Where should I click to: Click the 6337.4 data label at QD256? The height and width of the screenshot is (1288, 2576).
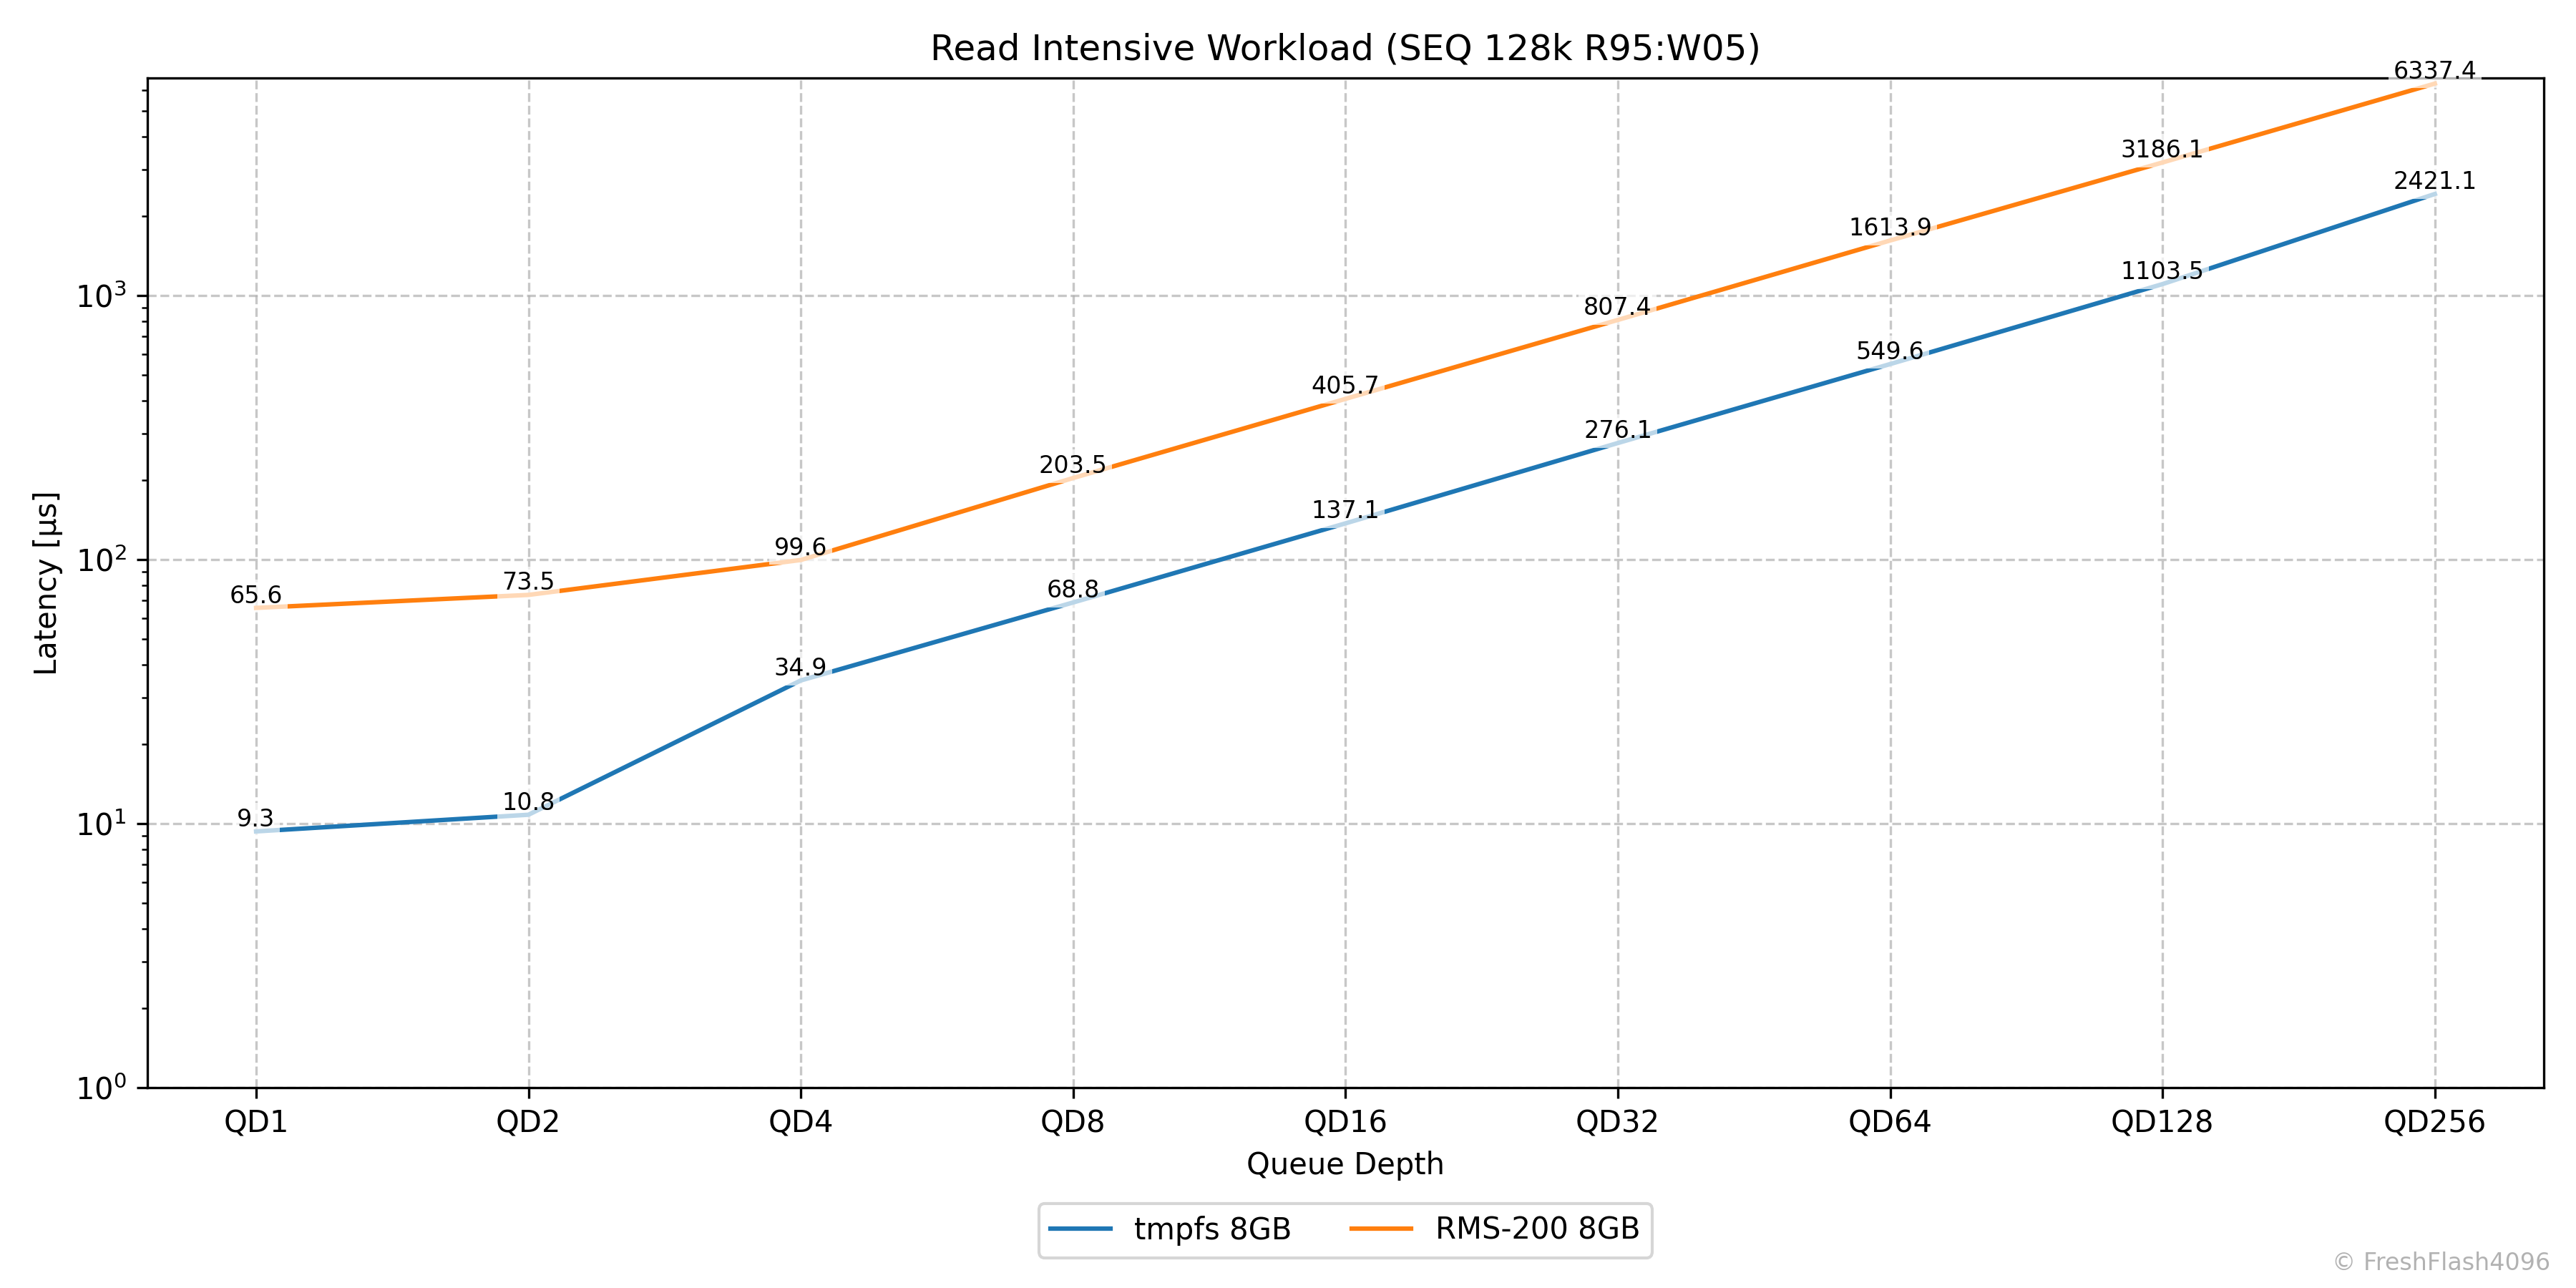(x=2434, y=71)
